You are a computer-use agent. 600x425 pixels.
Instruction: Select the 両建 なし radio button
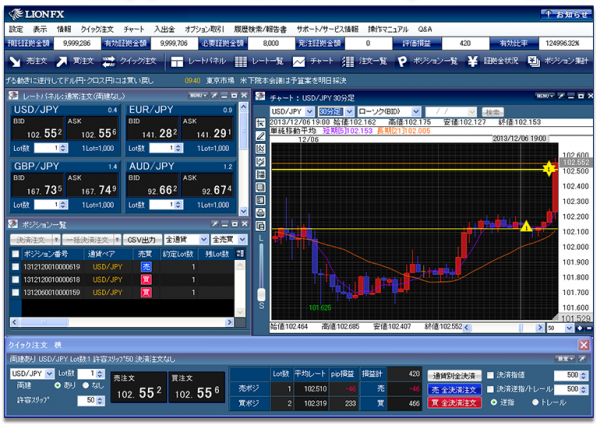pyautogui.click(x=86, y=385)
